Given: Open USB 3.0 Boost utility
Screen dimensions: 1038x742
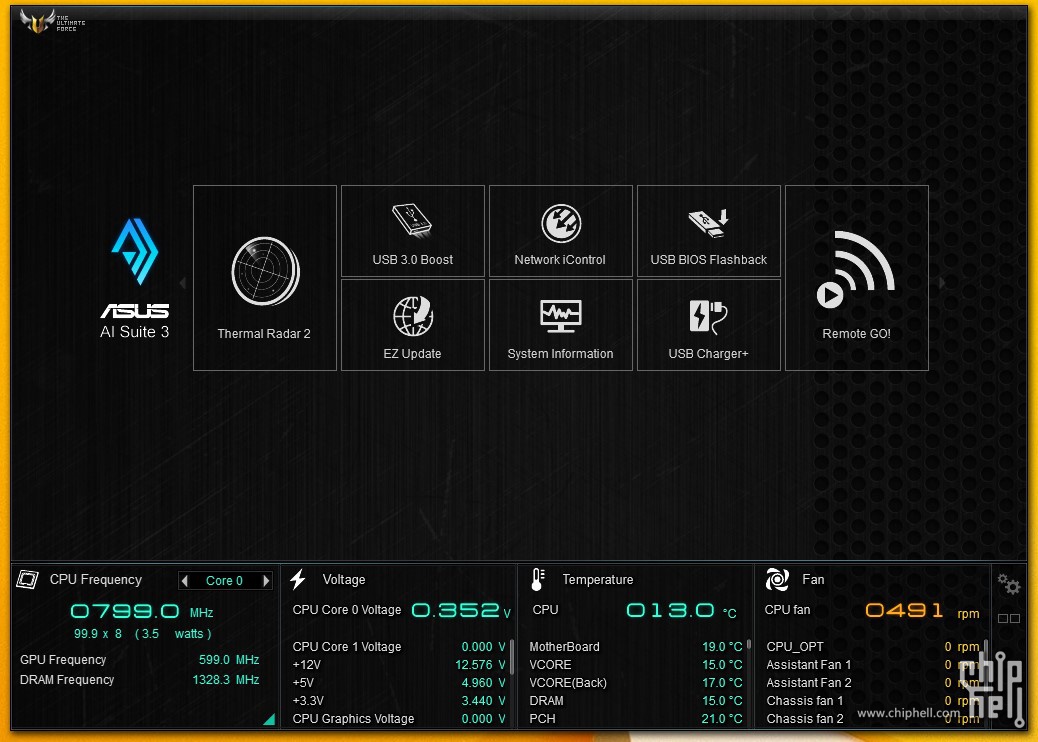Looking at the screenshot, I should point(412,231).
